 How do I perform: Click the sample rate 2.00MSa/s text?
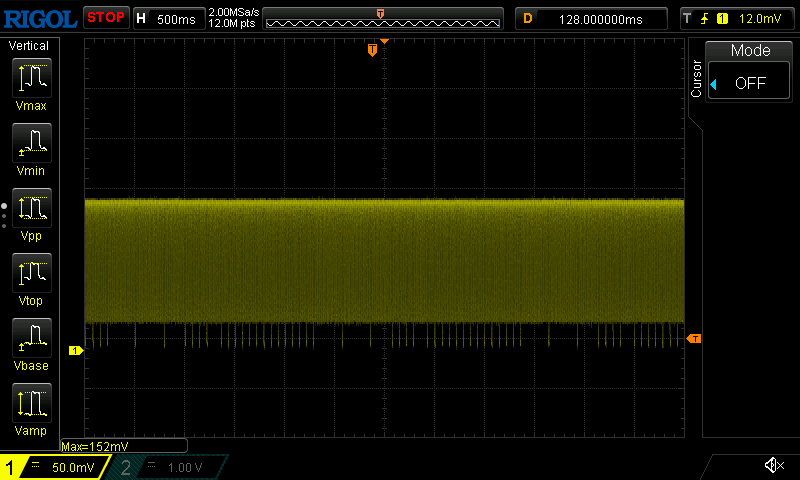coord(234,12)
